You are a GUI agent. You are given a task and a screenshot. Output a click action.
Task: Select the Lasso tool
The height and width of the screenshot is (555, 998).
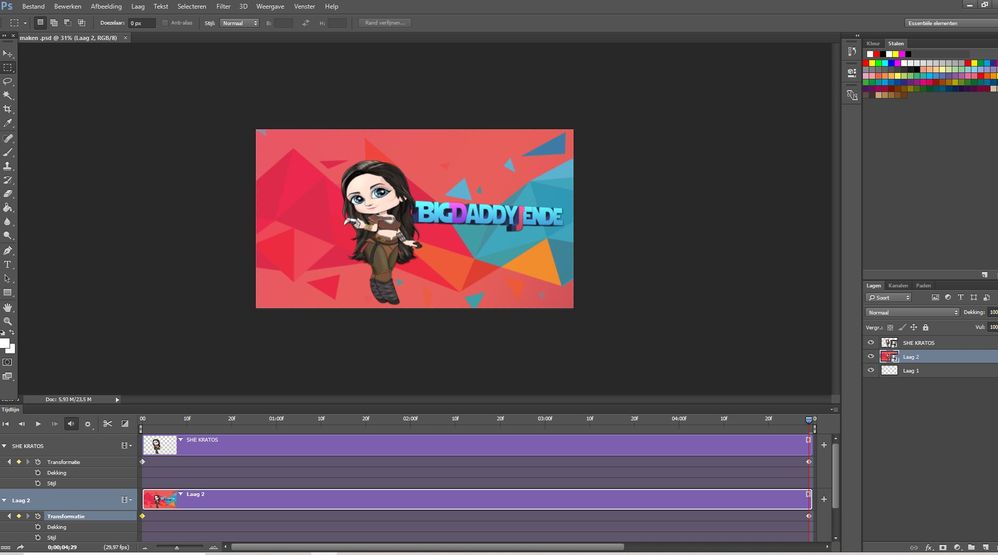(x=8, y=81)
